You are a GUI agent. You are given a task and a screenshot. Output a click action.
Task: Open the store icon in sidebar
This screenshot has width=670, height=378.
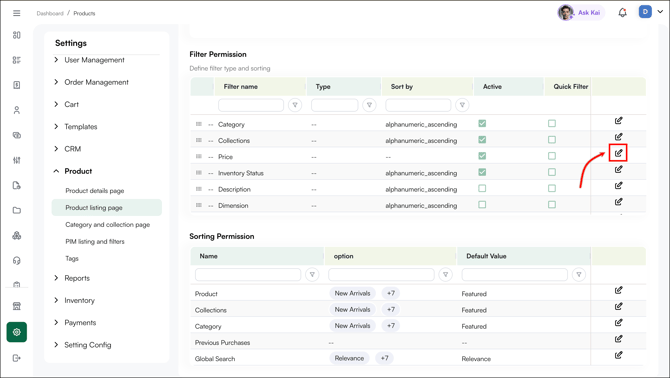pos(17,306)
